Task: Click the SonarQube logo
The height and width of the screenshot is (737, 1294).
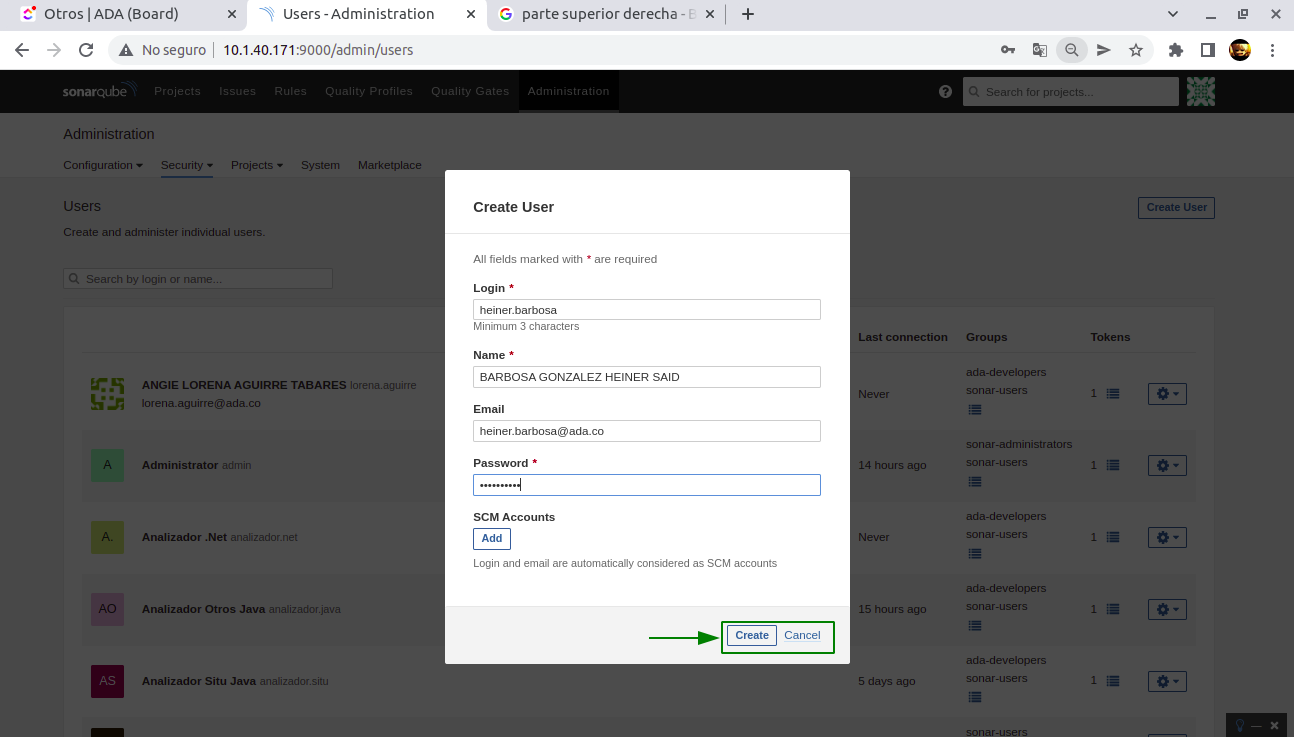Action: [x=99, y=91]
